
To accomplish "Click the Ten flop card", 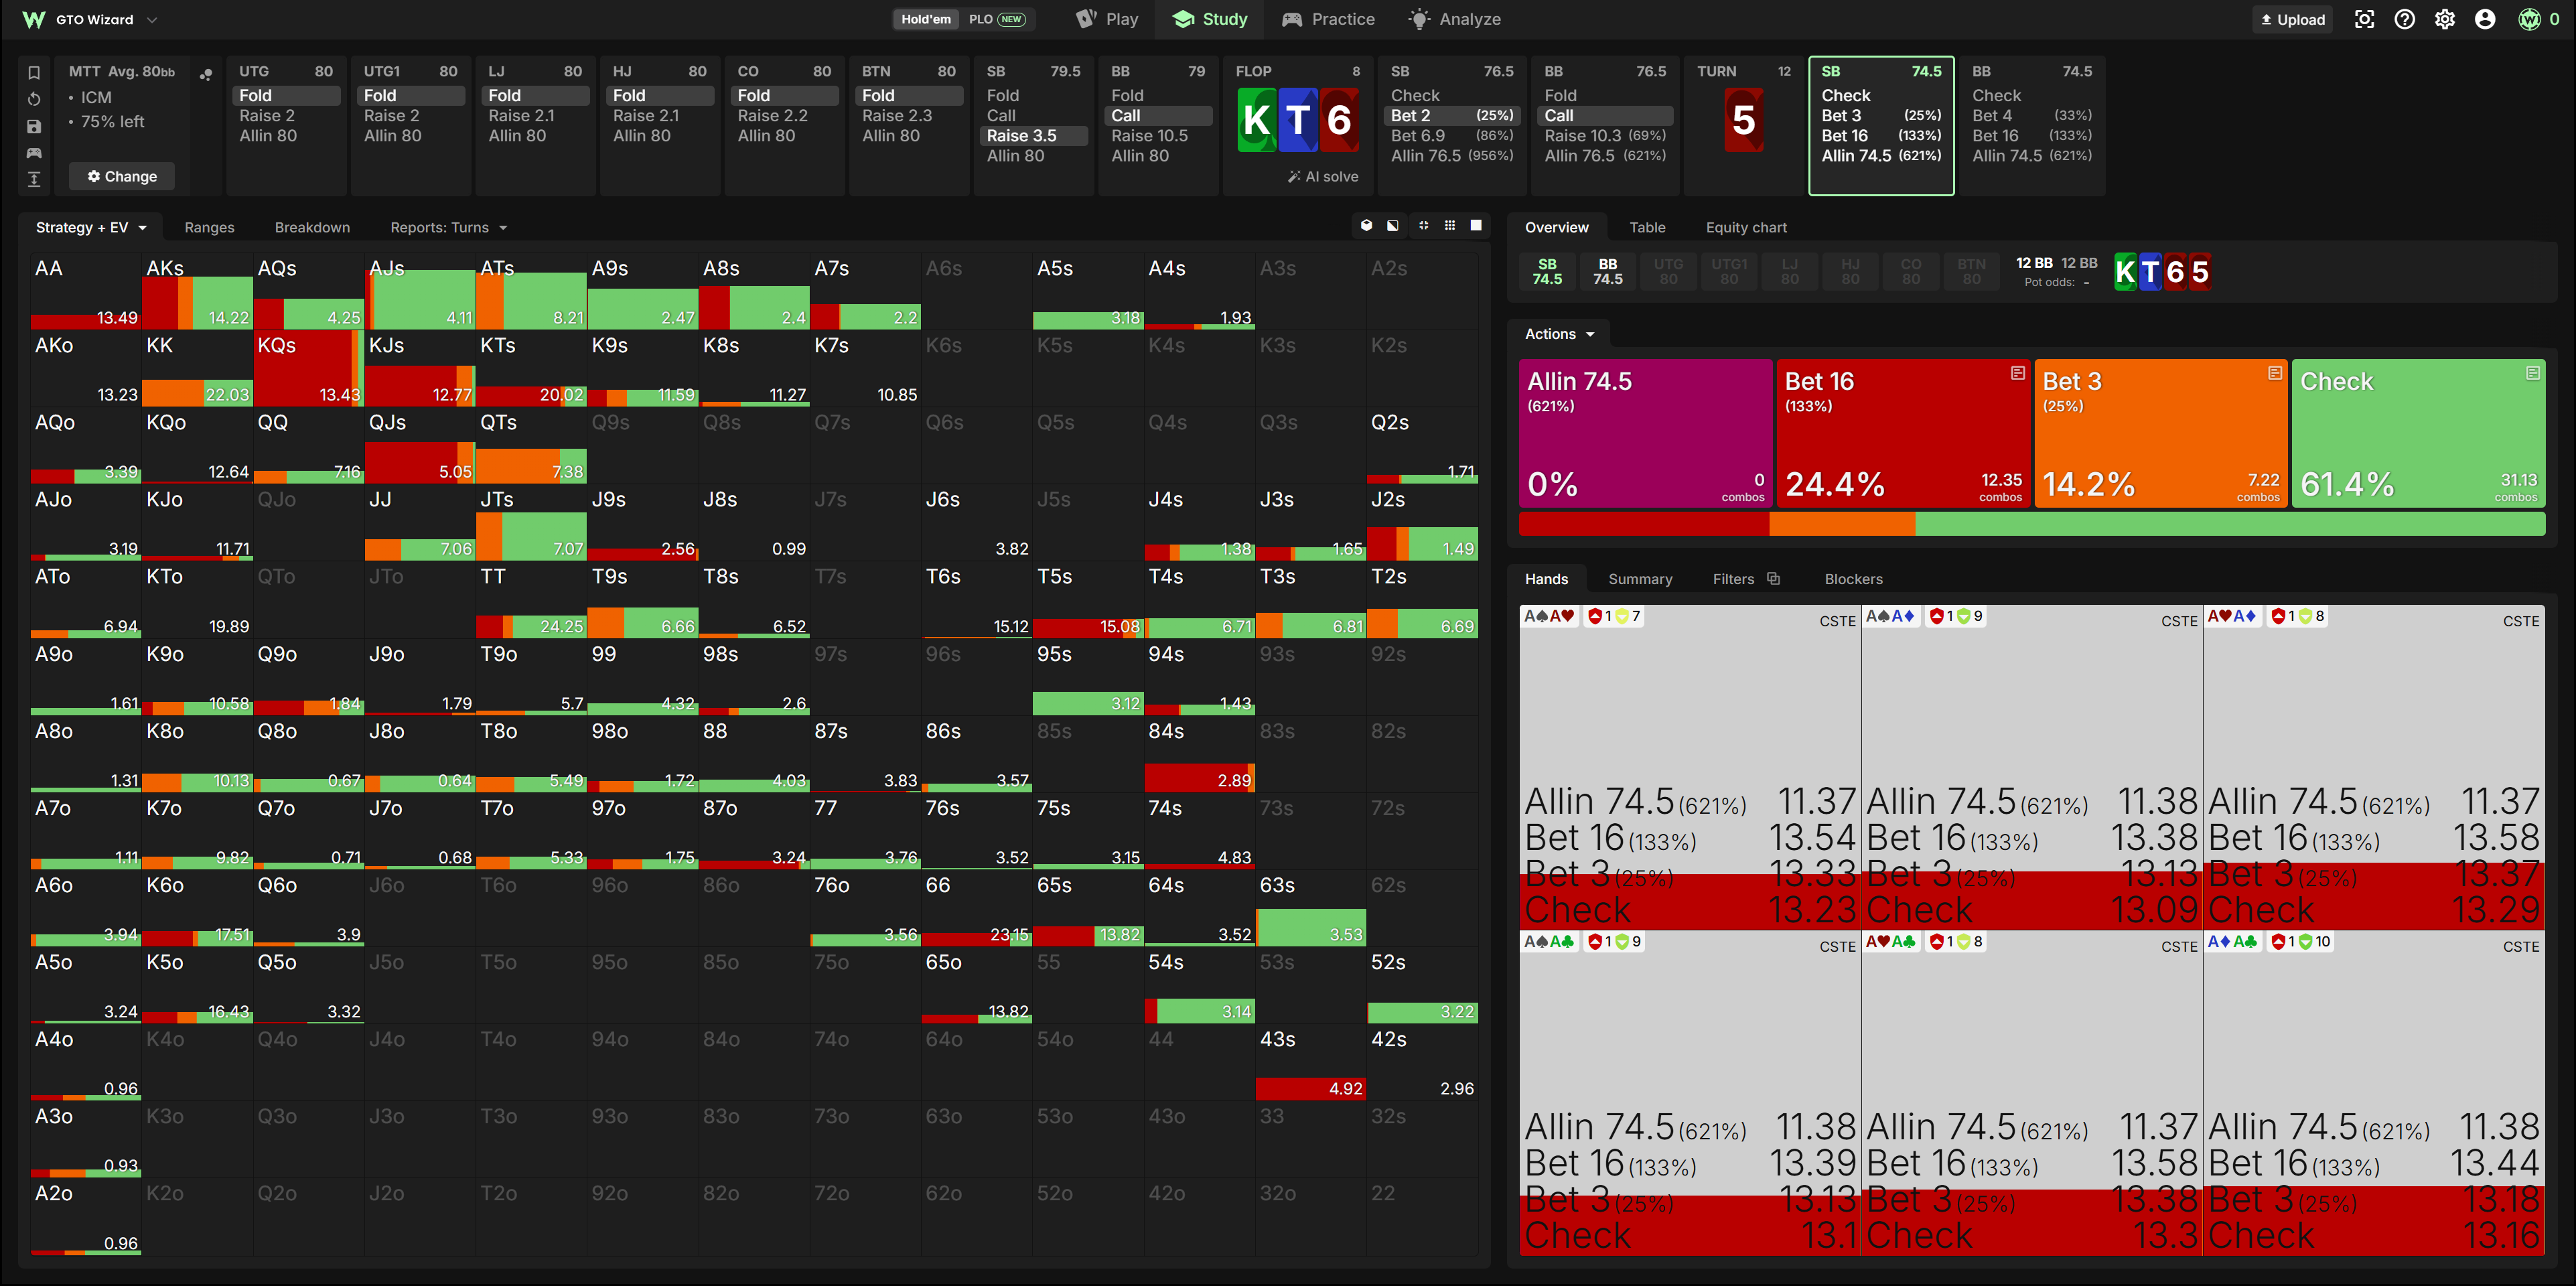I will coord(1298,120).
